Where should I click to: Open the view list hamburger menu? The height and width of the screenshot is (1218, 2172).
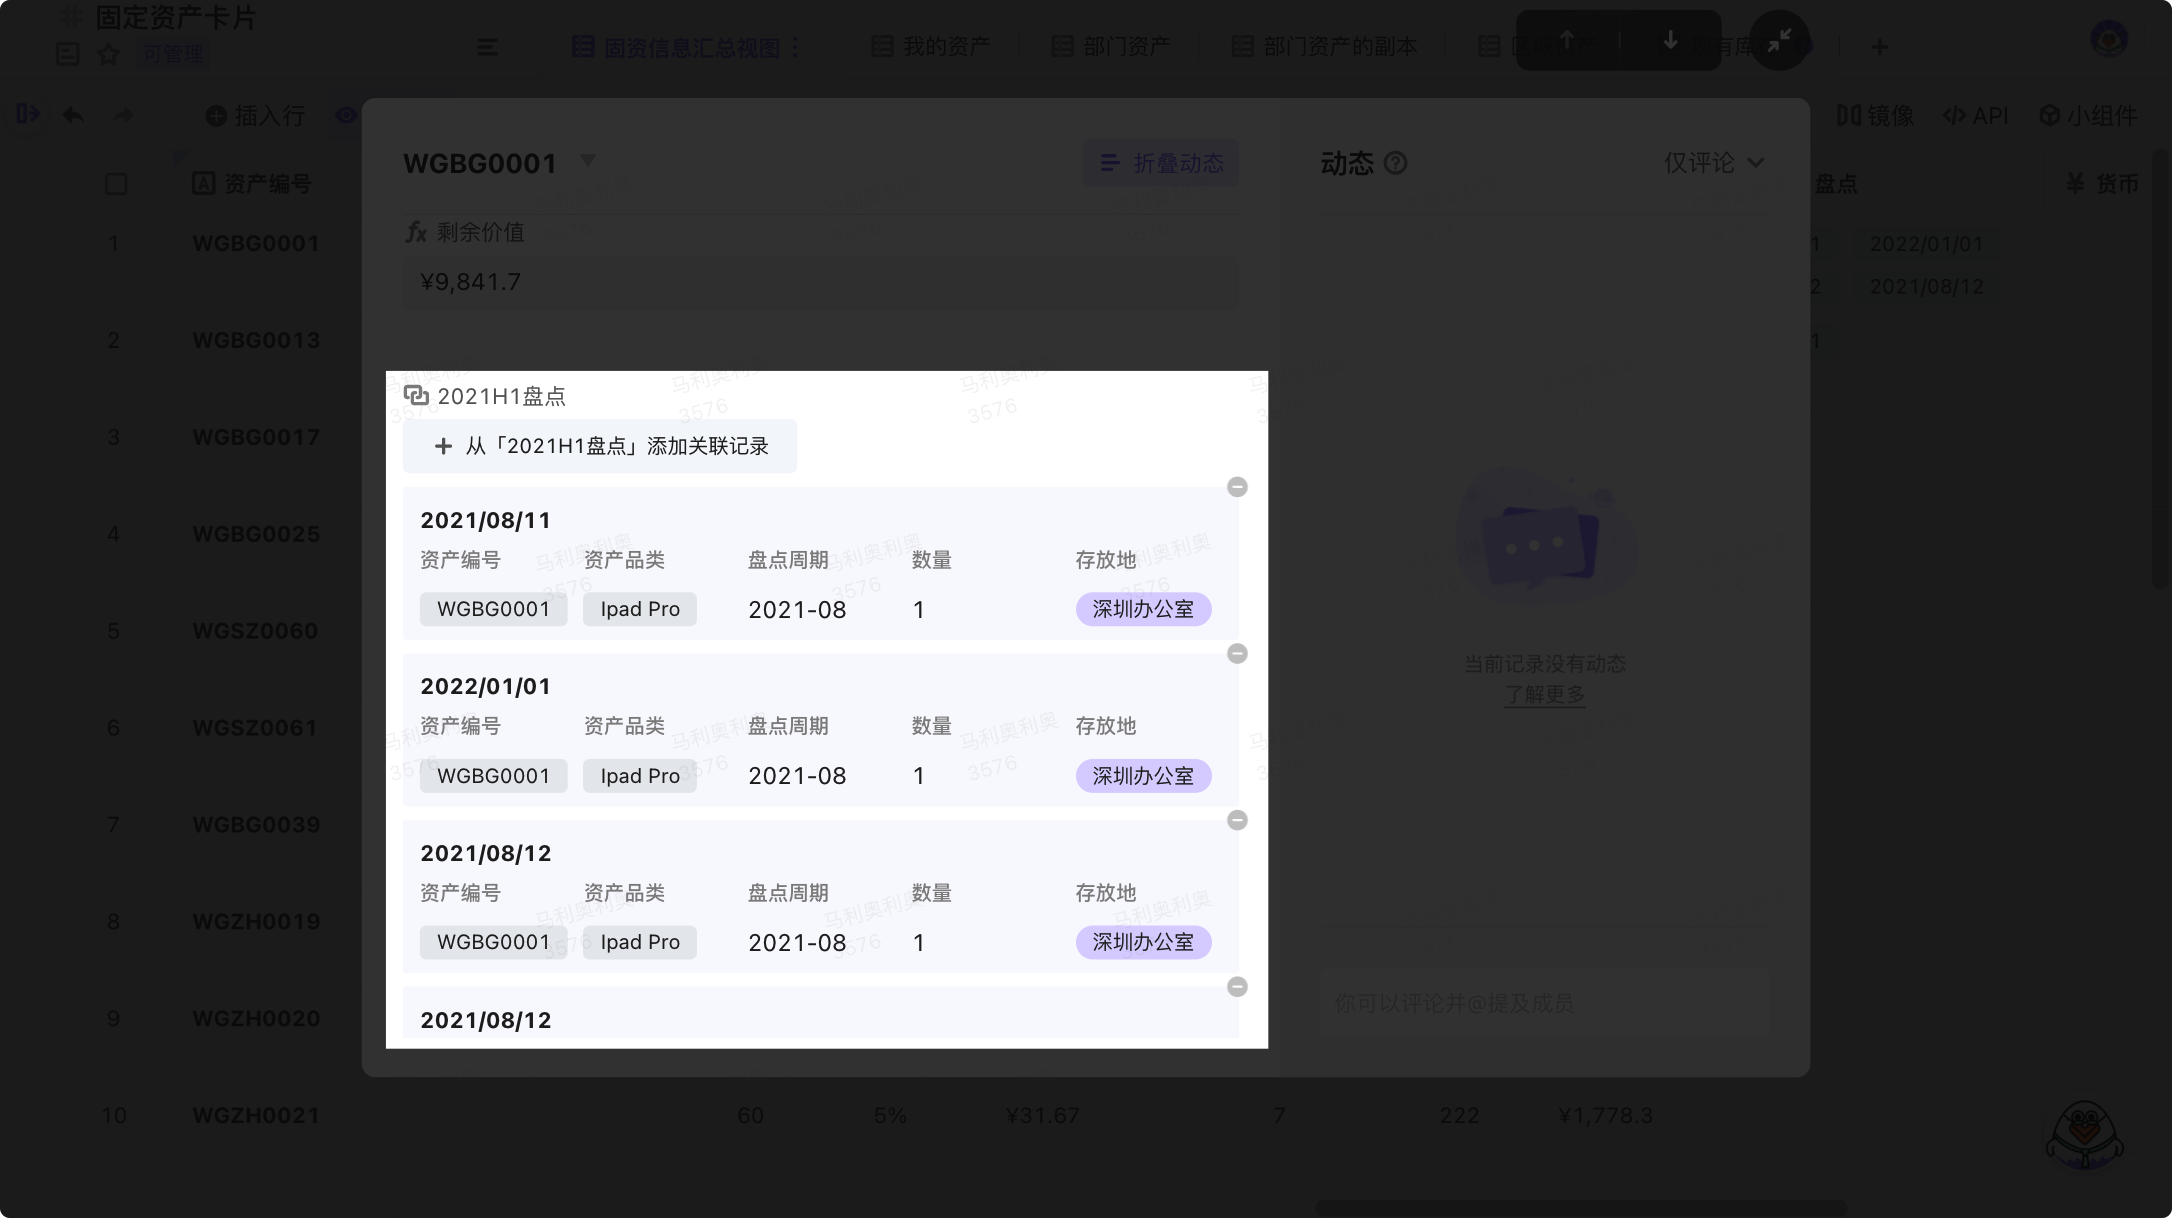coord(488,47)
